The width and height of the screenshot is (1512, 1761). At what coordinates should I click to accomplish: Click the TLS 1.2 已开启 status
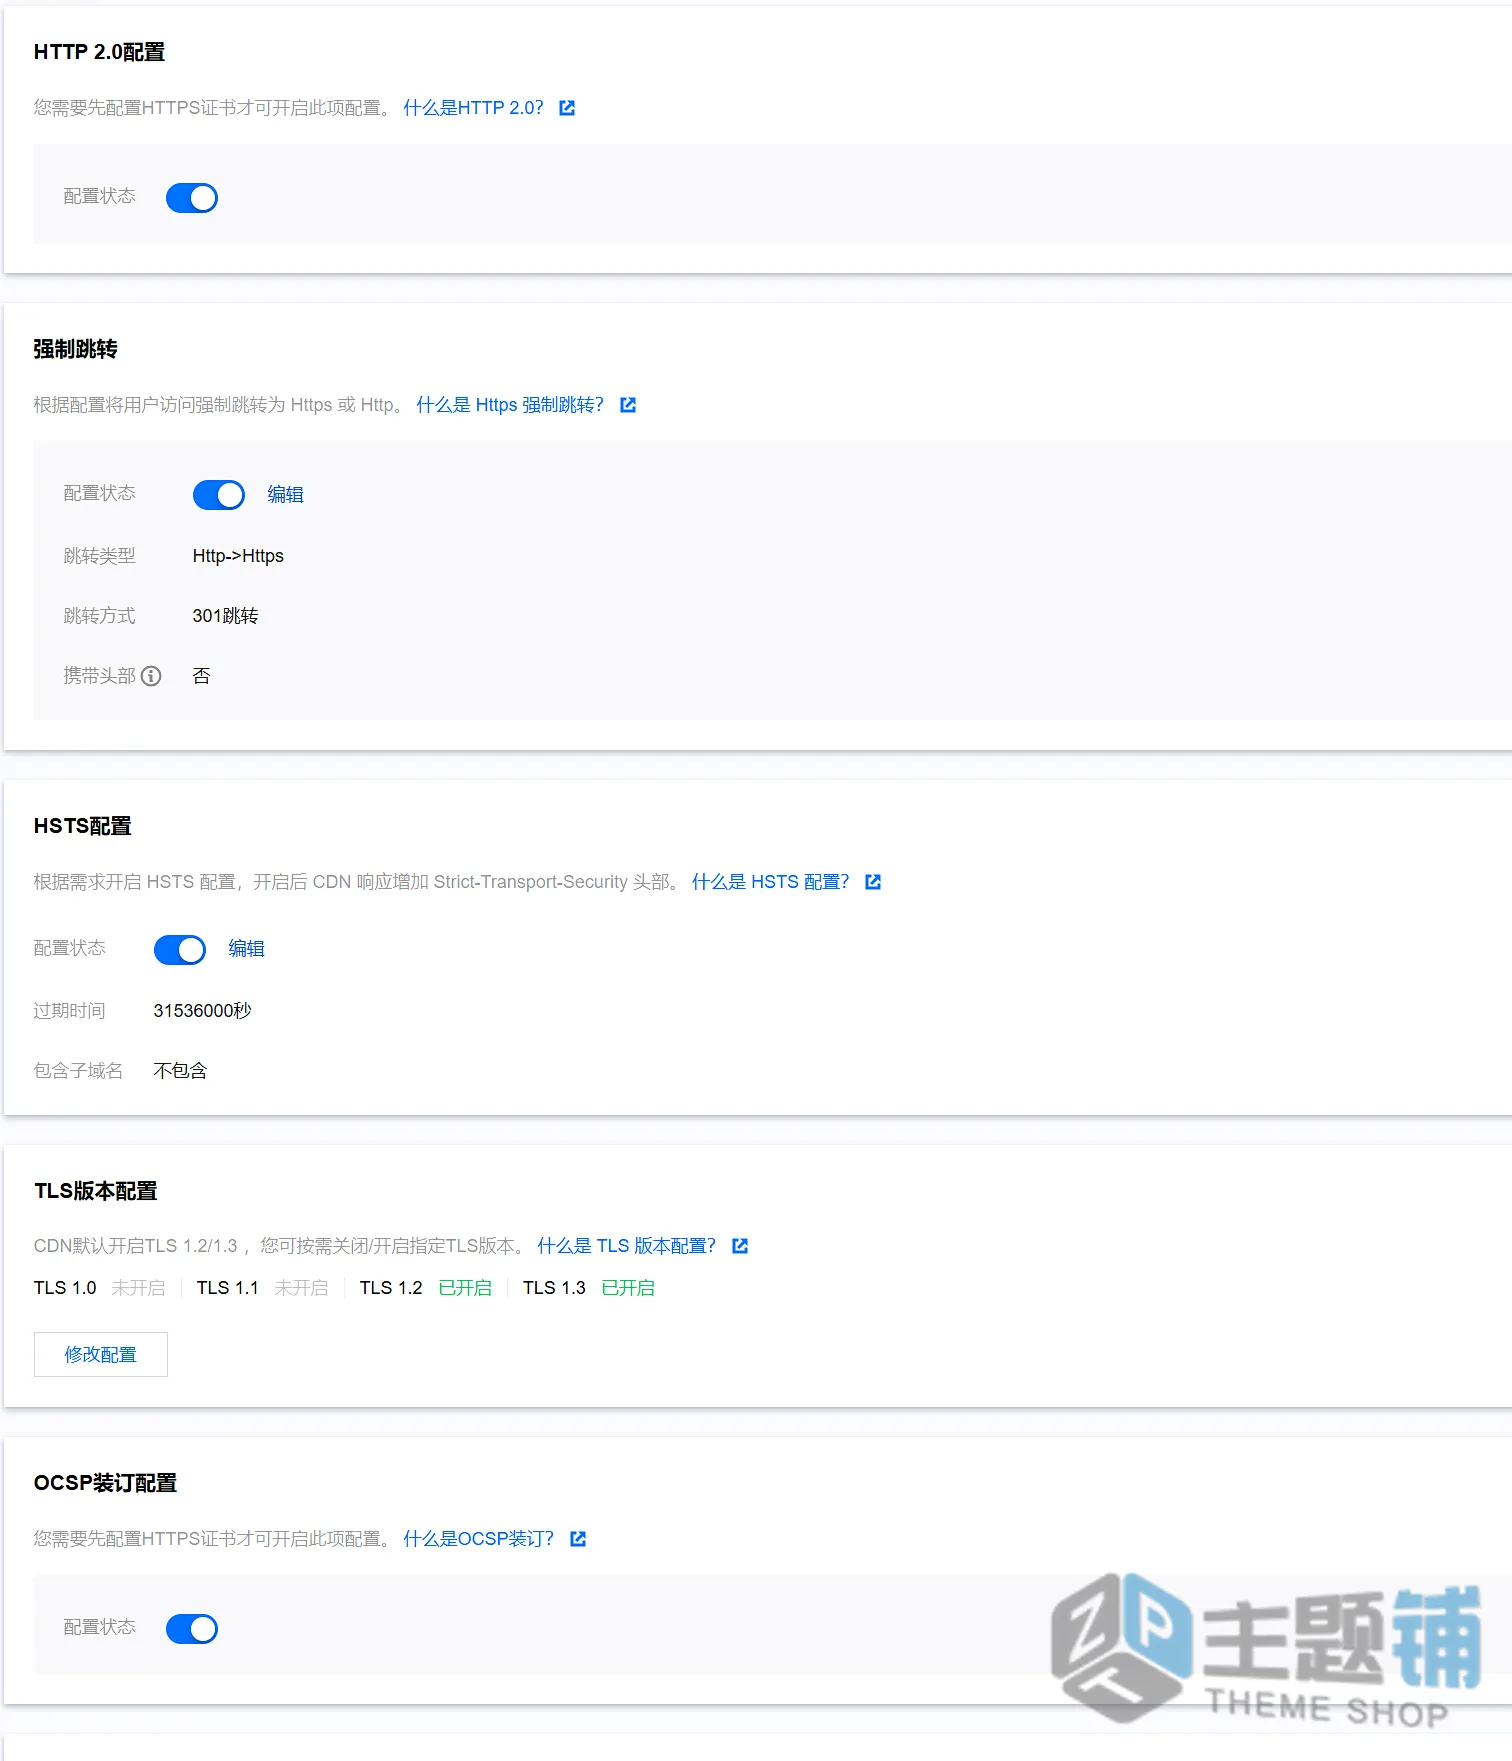466,1288
